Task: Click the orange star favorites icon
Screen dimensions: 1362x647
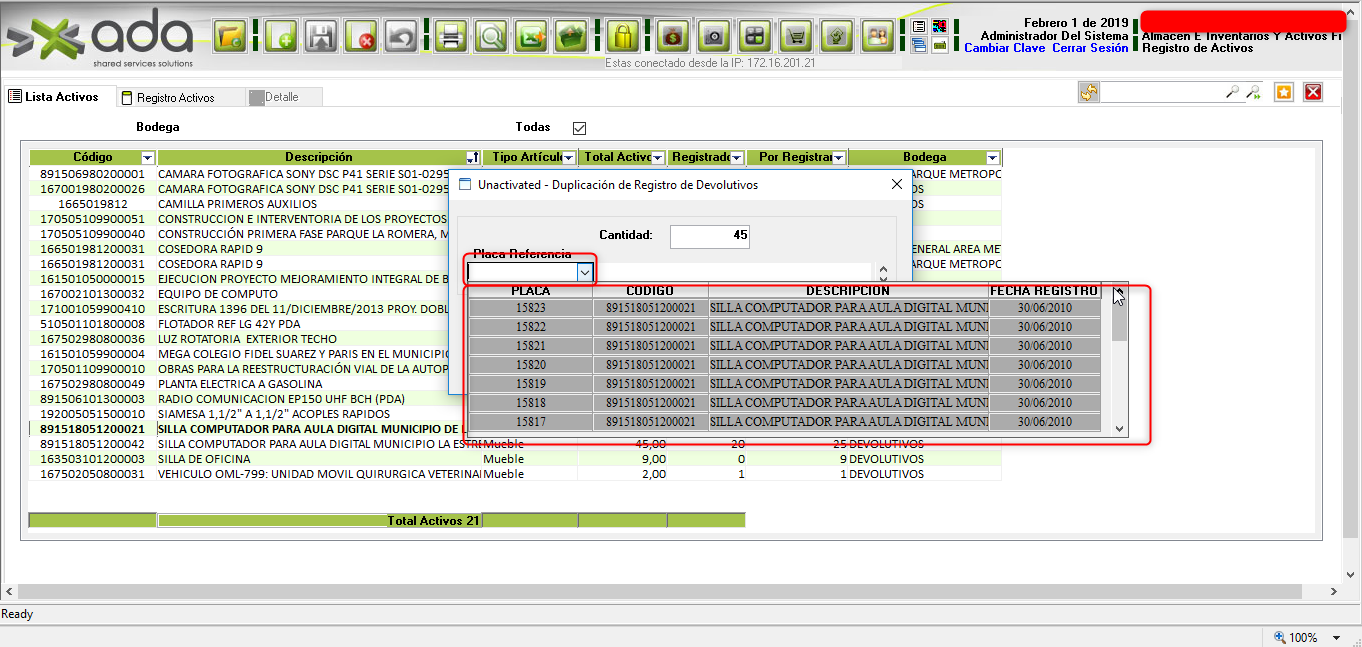Action: [x=1284, y=92]
